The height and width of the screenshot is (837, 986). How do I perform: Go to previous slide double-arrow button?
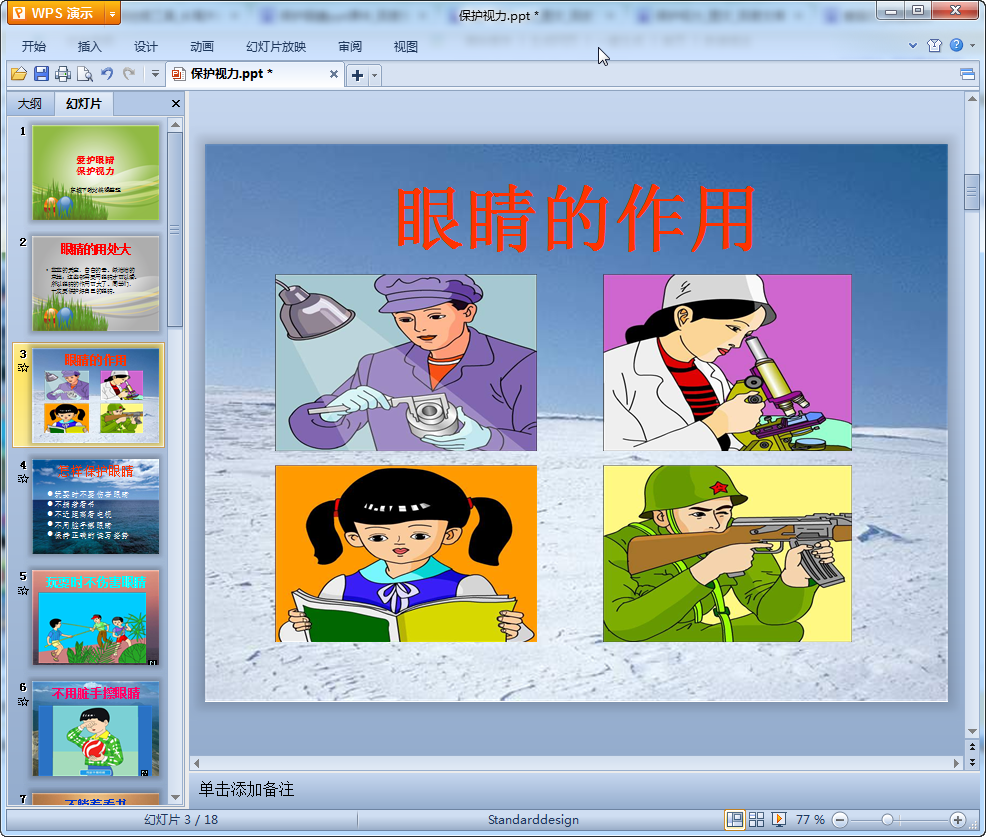[x=972, y=747]
